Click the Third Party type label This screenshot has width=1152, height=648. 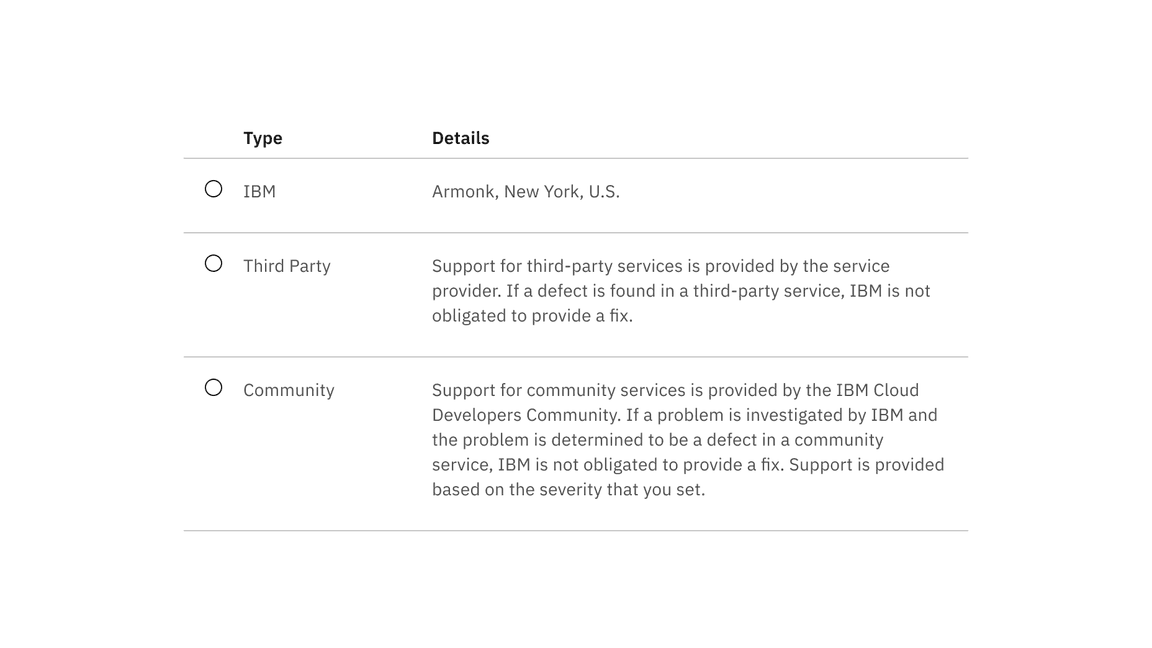(x=287, y=266)
